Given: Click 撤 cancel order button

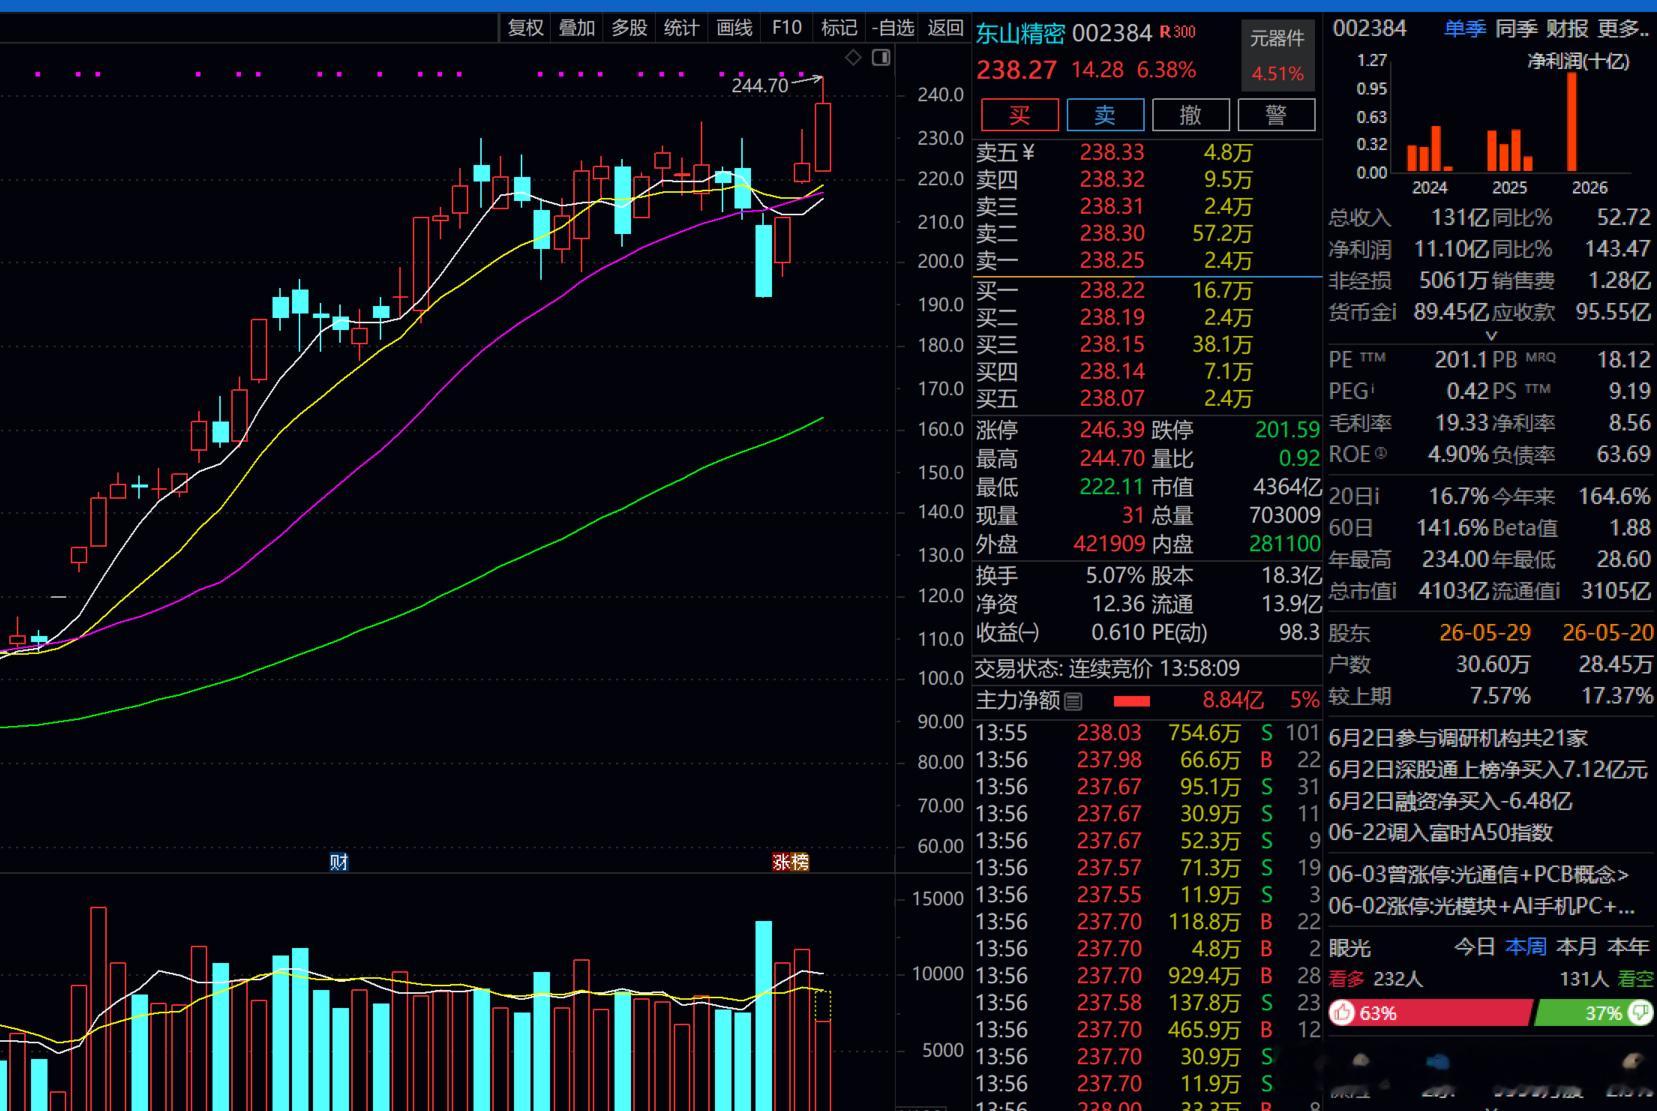Looking at the screenshot, I should 1191,114.
